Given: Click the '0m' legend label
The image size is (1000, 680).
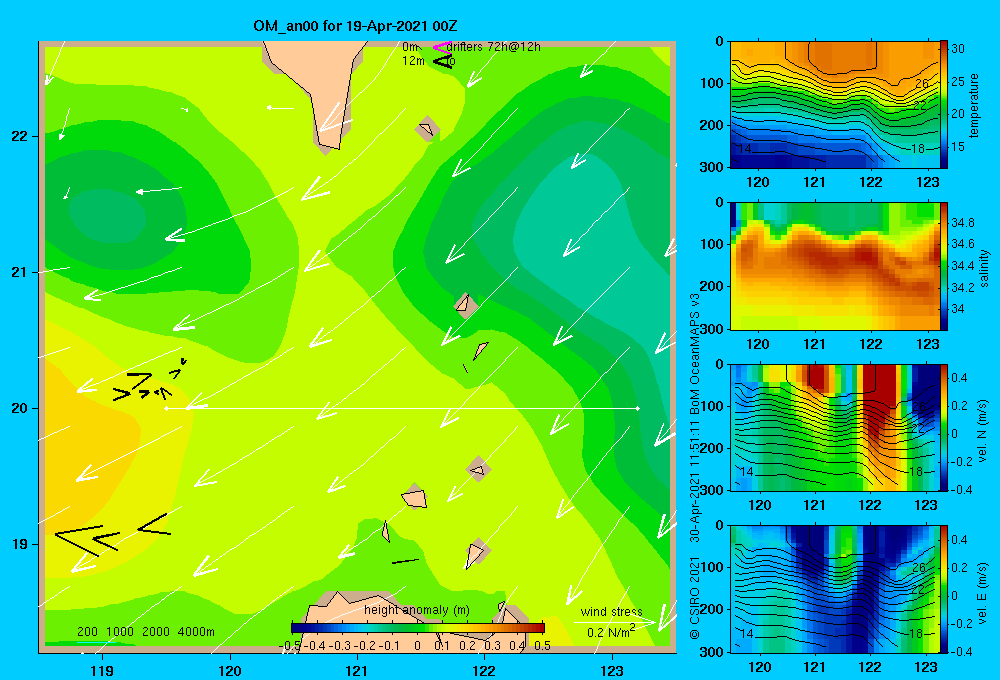Looking at the screenshot, I should (410, 47).
